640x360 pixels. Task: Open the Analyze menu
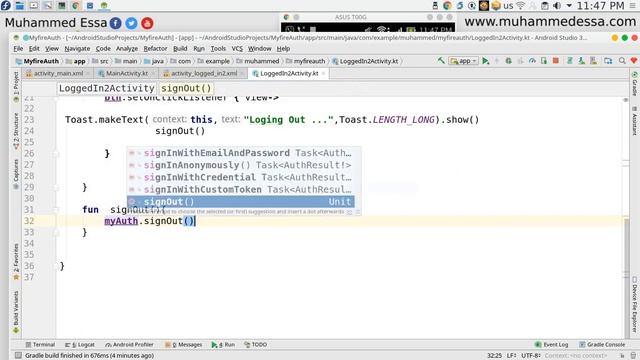(x=127, y=49)
